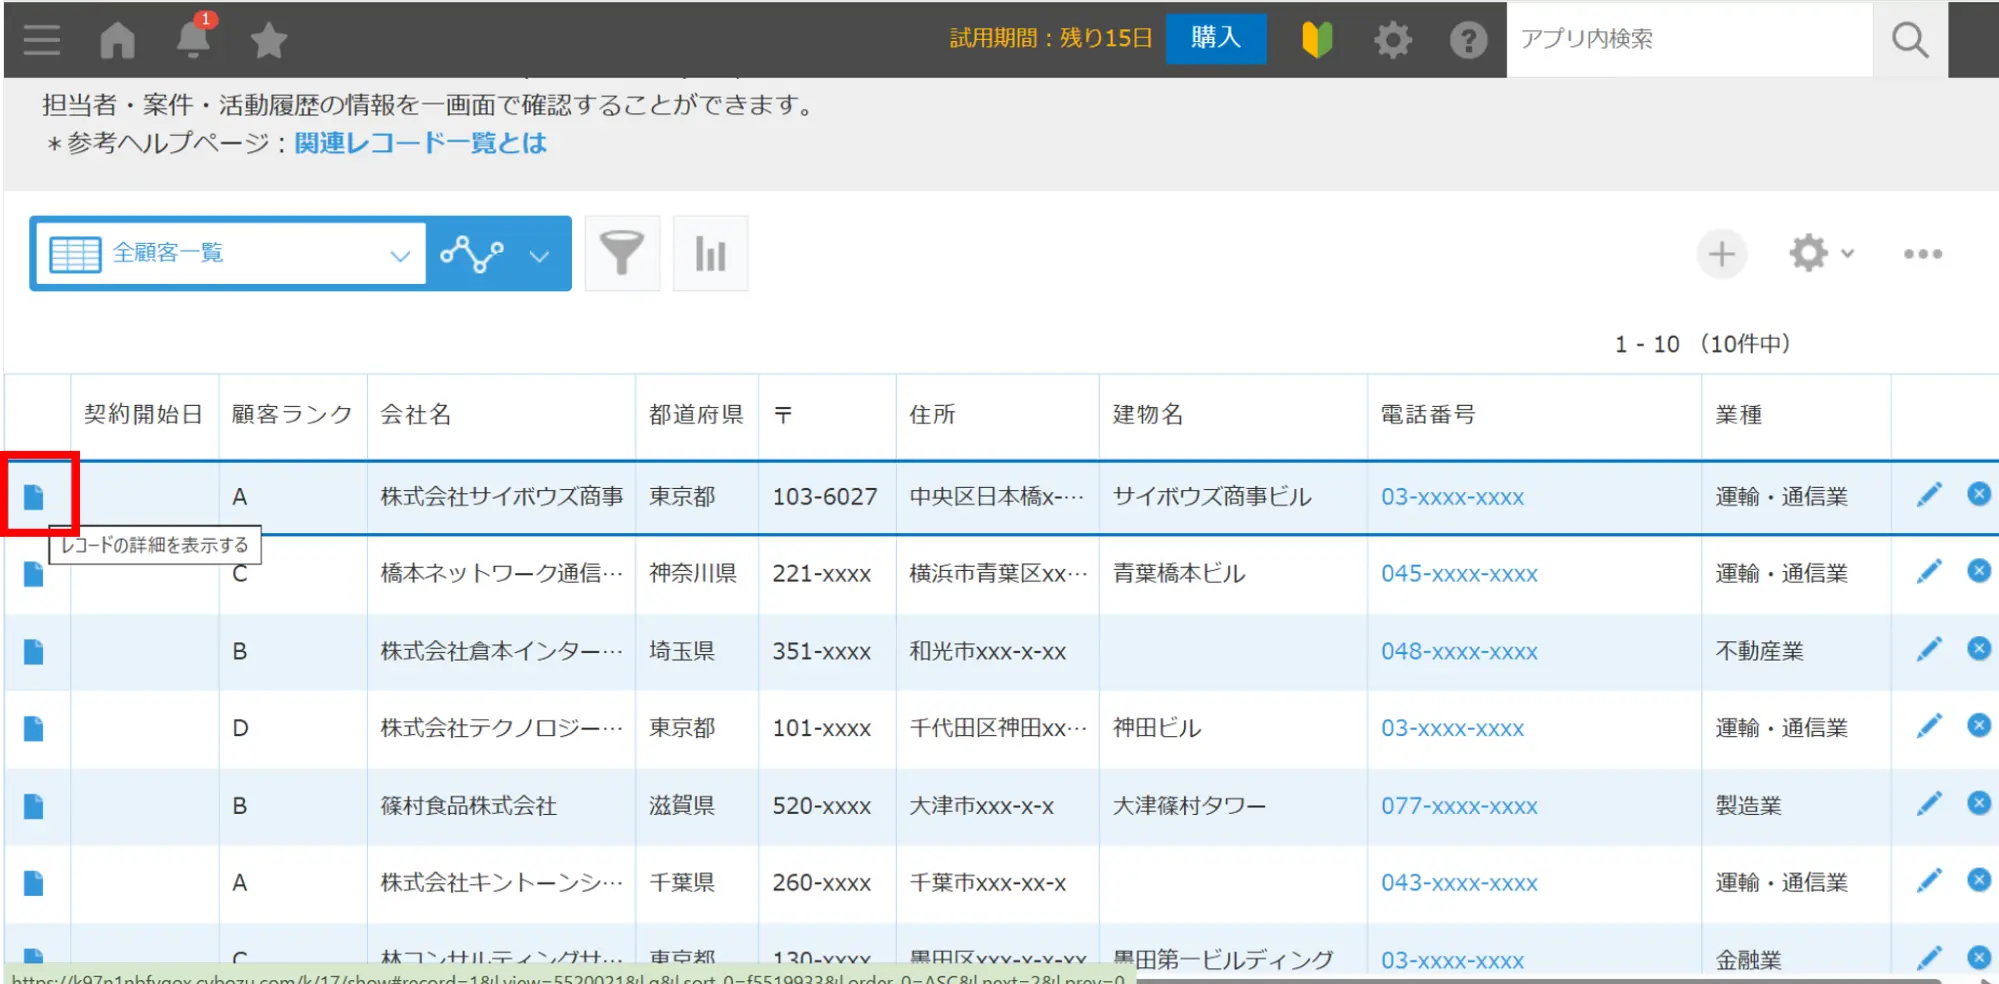
Task: Go to the portal home icon
Action: point(117,40)
